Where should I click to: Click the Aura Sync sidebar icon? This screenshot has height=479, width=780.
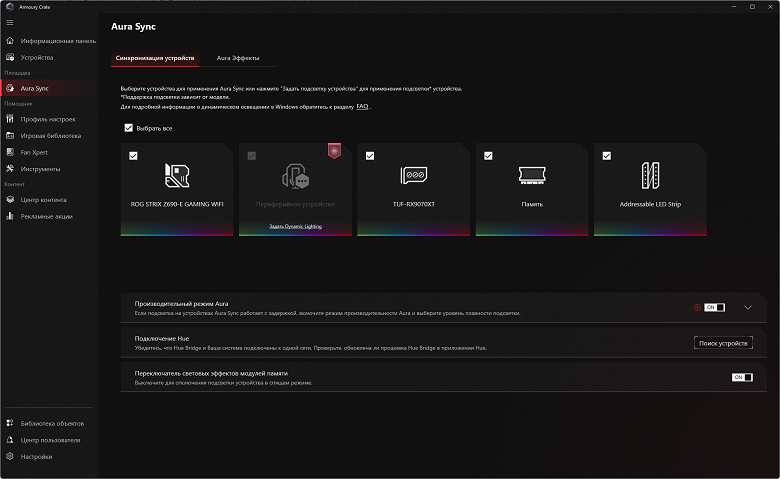(x=10, y=88)
